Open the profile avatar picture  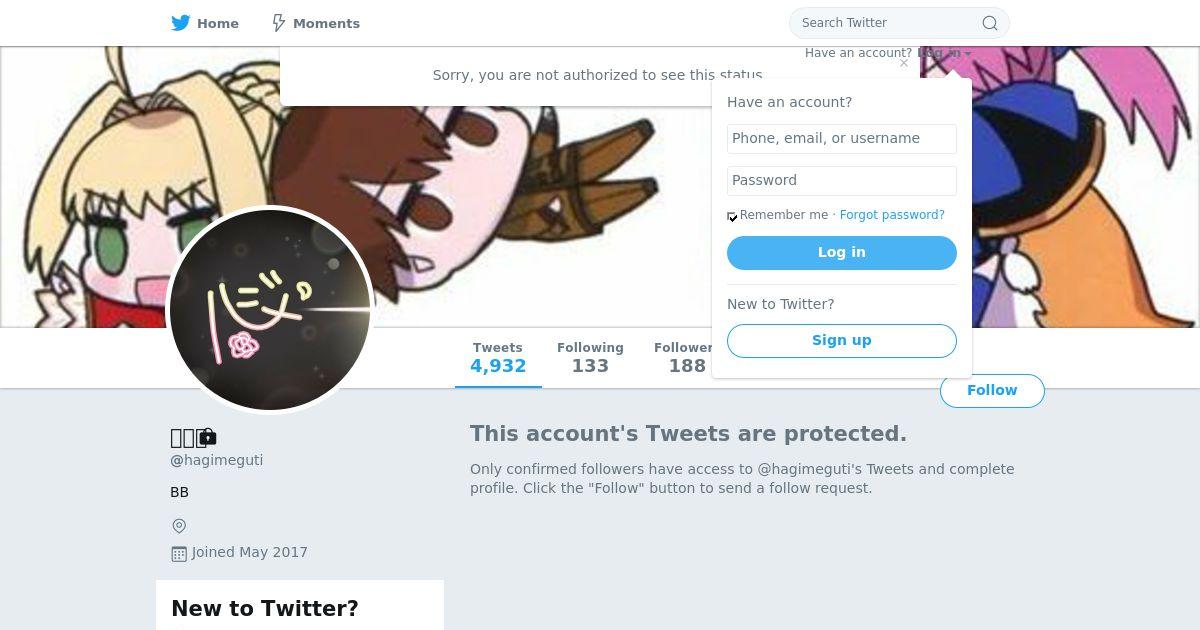point(270,309)
